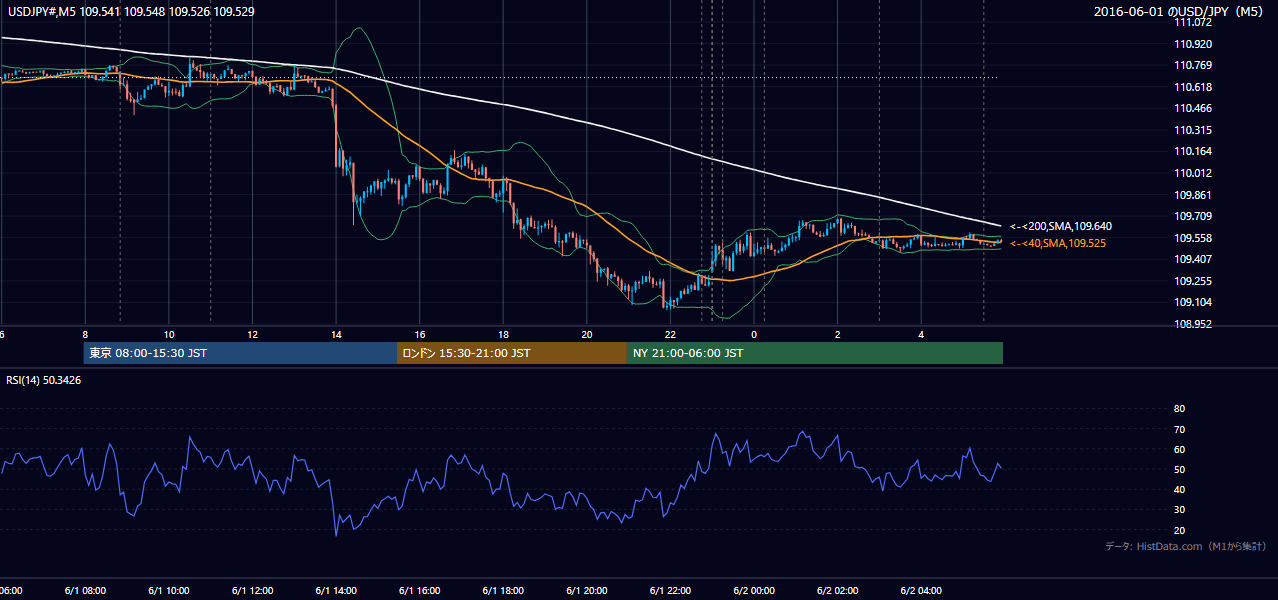Click RSI axis level 20

1179,530
